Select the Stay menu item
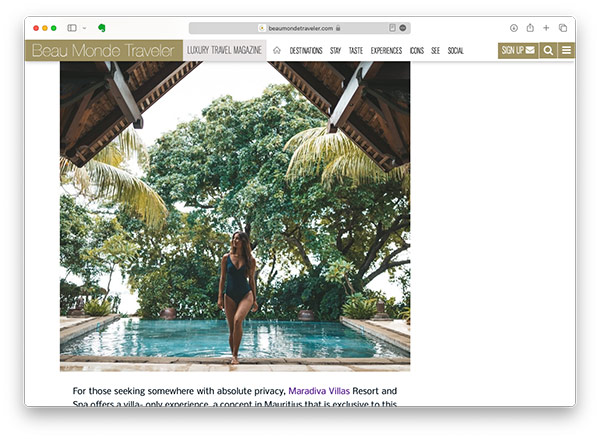 click(x=335, y=50)
